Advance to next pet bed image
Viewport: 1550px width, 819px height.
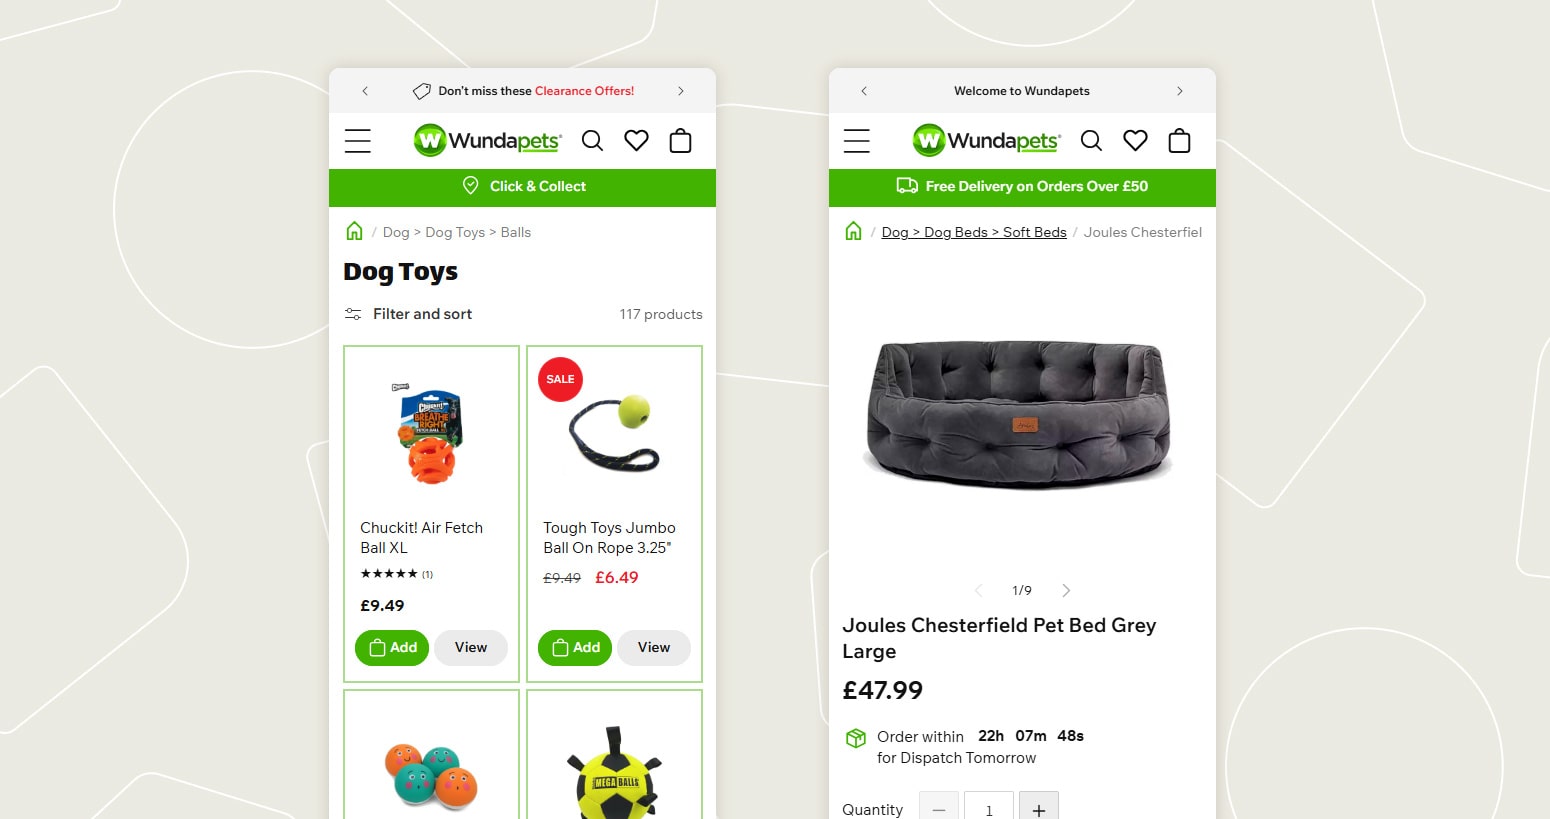[1066, 590]
